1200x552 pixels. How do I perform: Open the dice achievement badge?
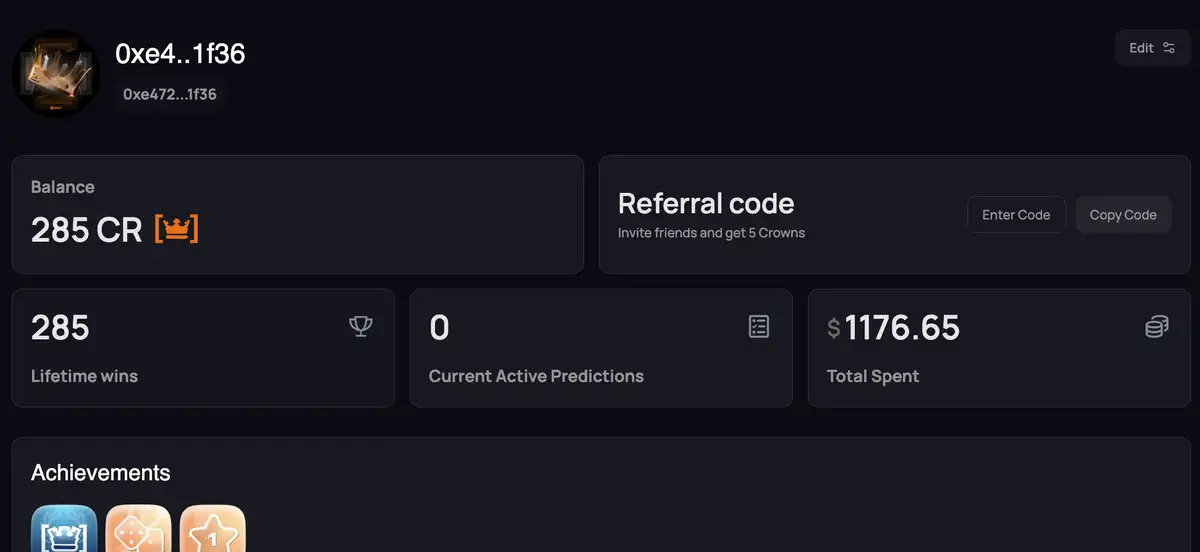click(138, 530)
